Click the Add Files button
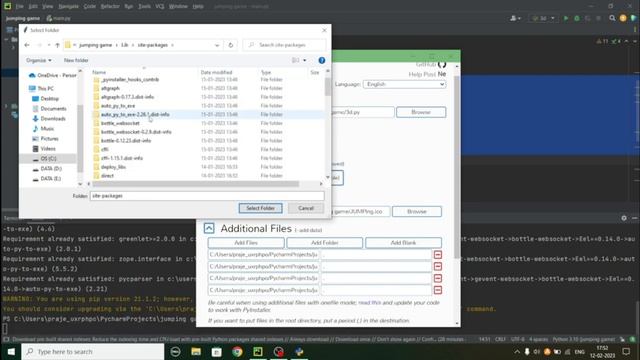The image size is (640, 360). coord(246,243)
